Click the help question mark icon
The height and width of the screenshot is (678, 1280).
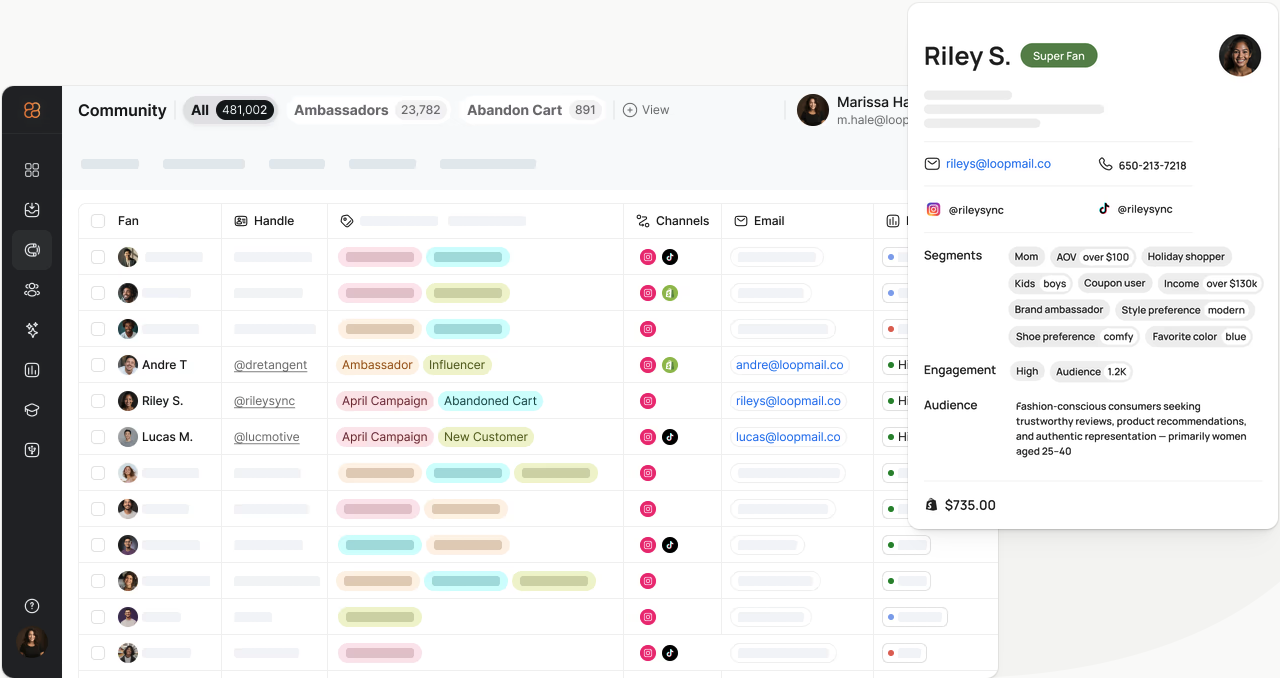[32, 606]
